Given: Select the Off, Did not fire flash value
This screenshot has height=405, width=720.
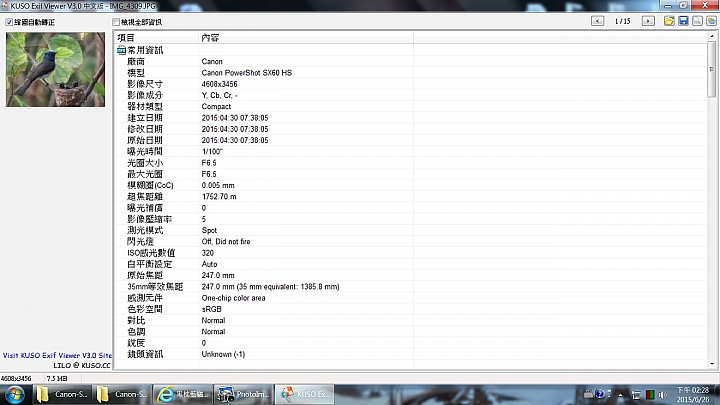Looking at the screenshot, I should click(226, 242).
